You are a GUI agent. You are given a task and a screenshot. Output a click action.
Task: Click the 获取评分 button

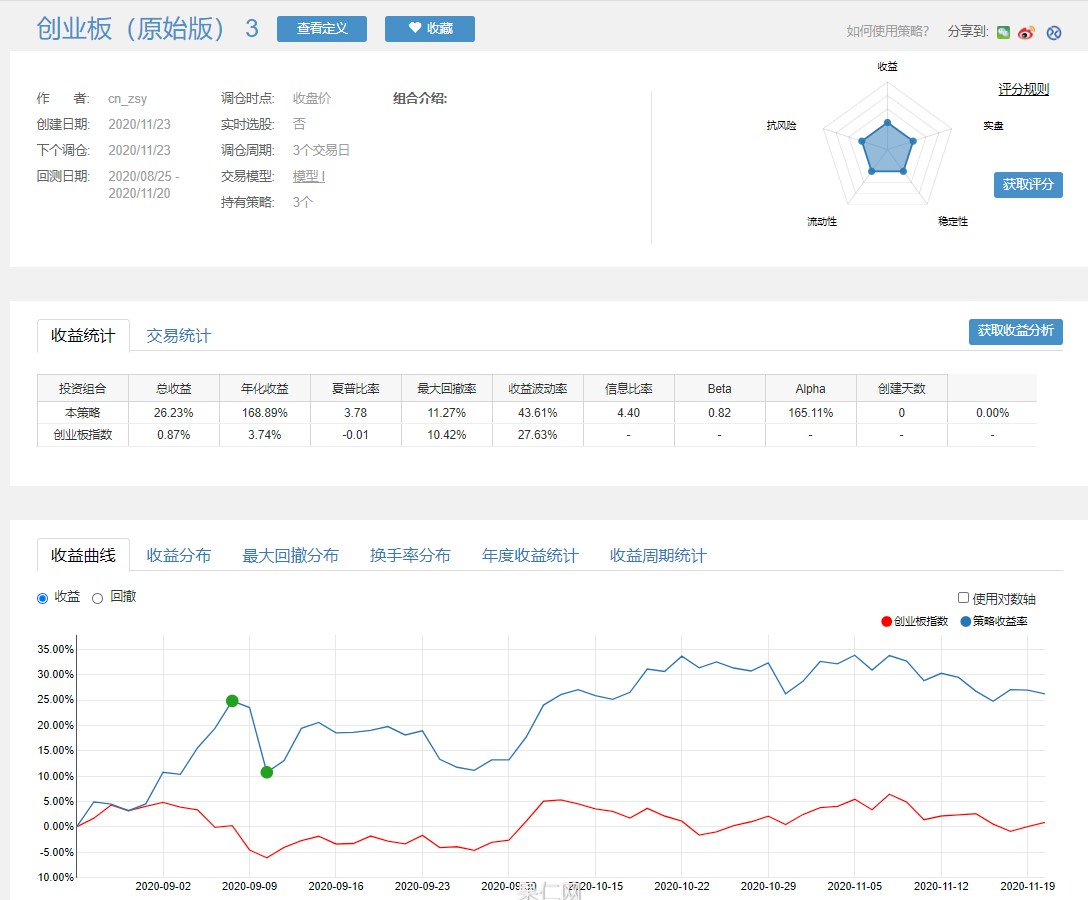point(1028,185)
